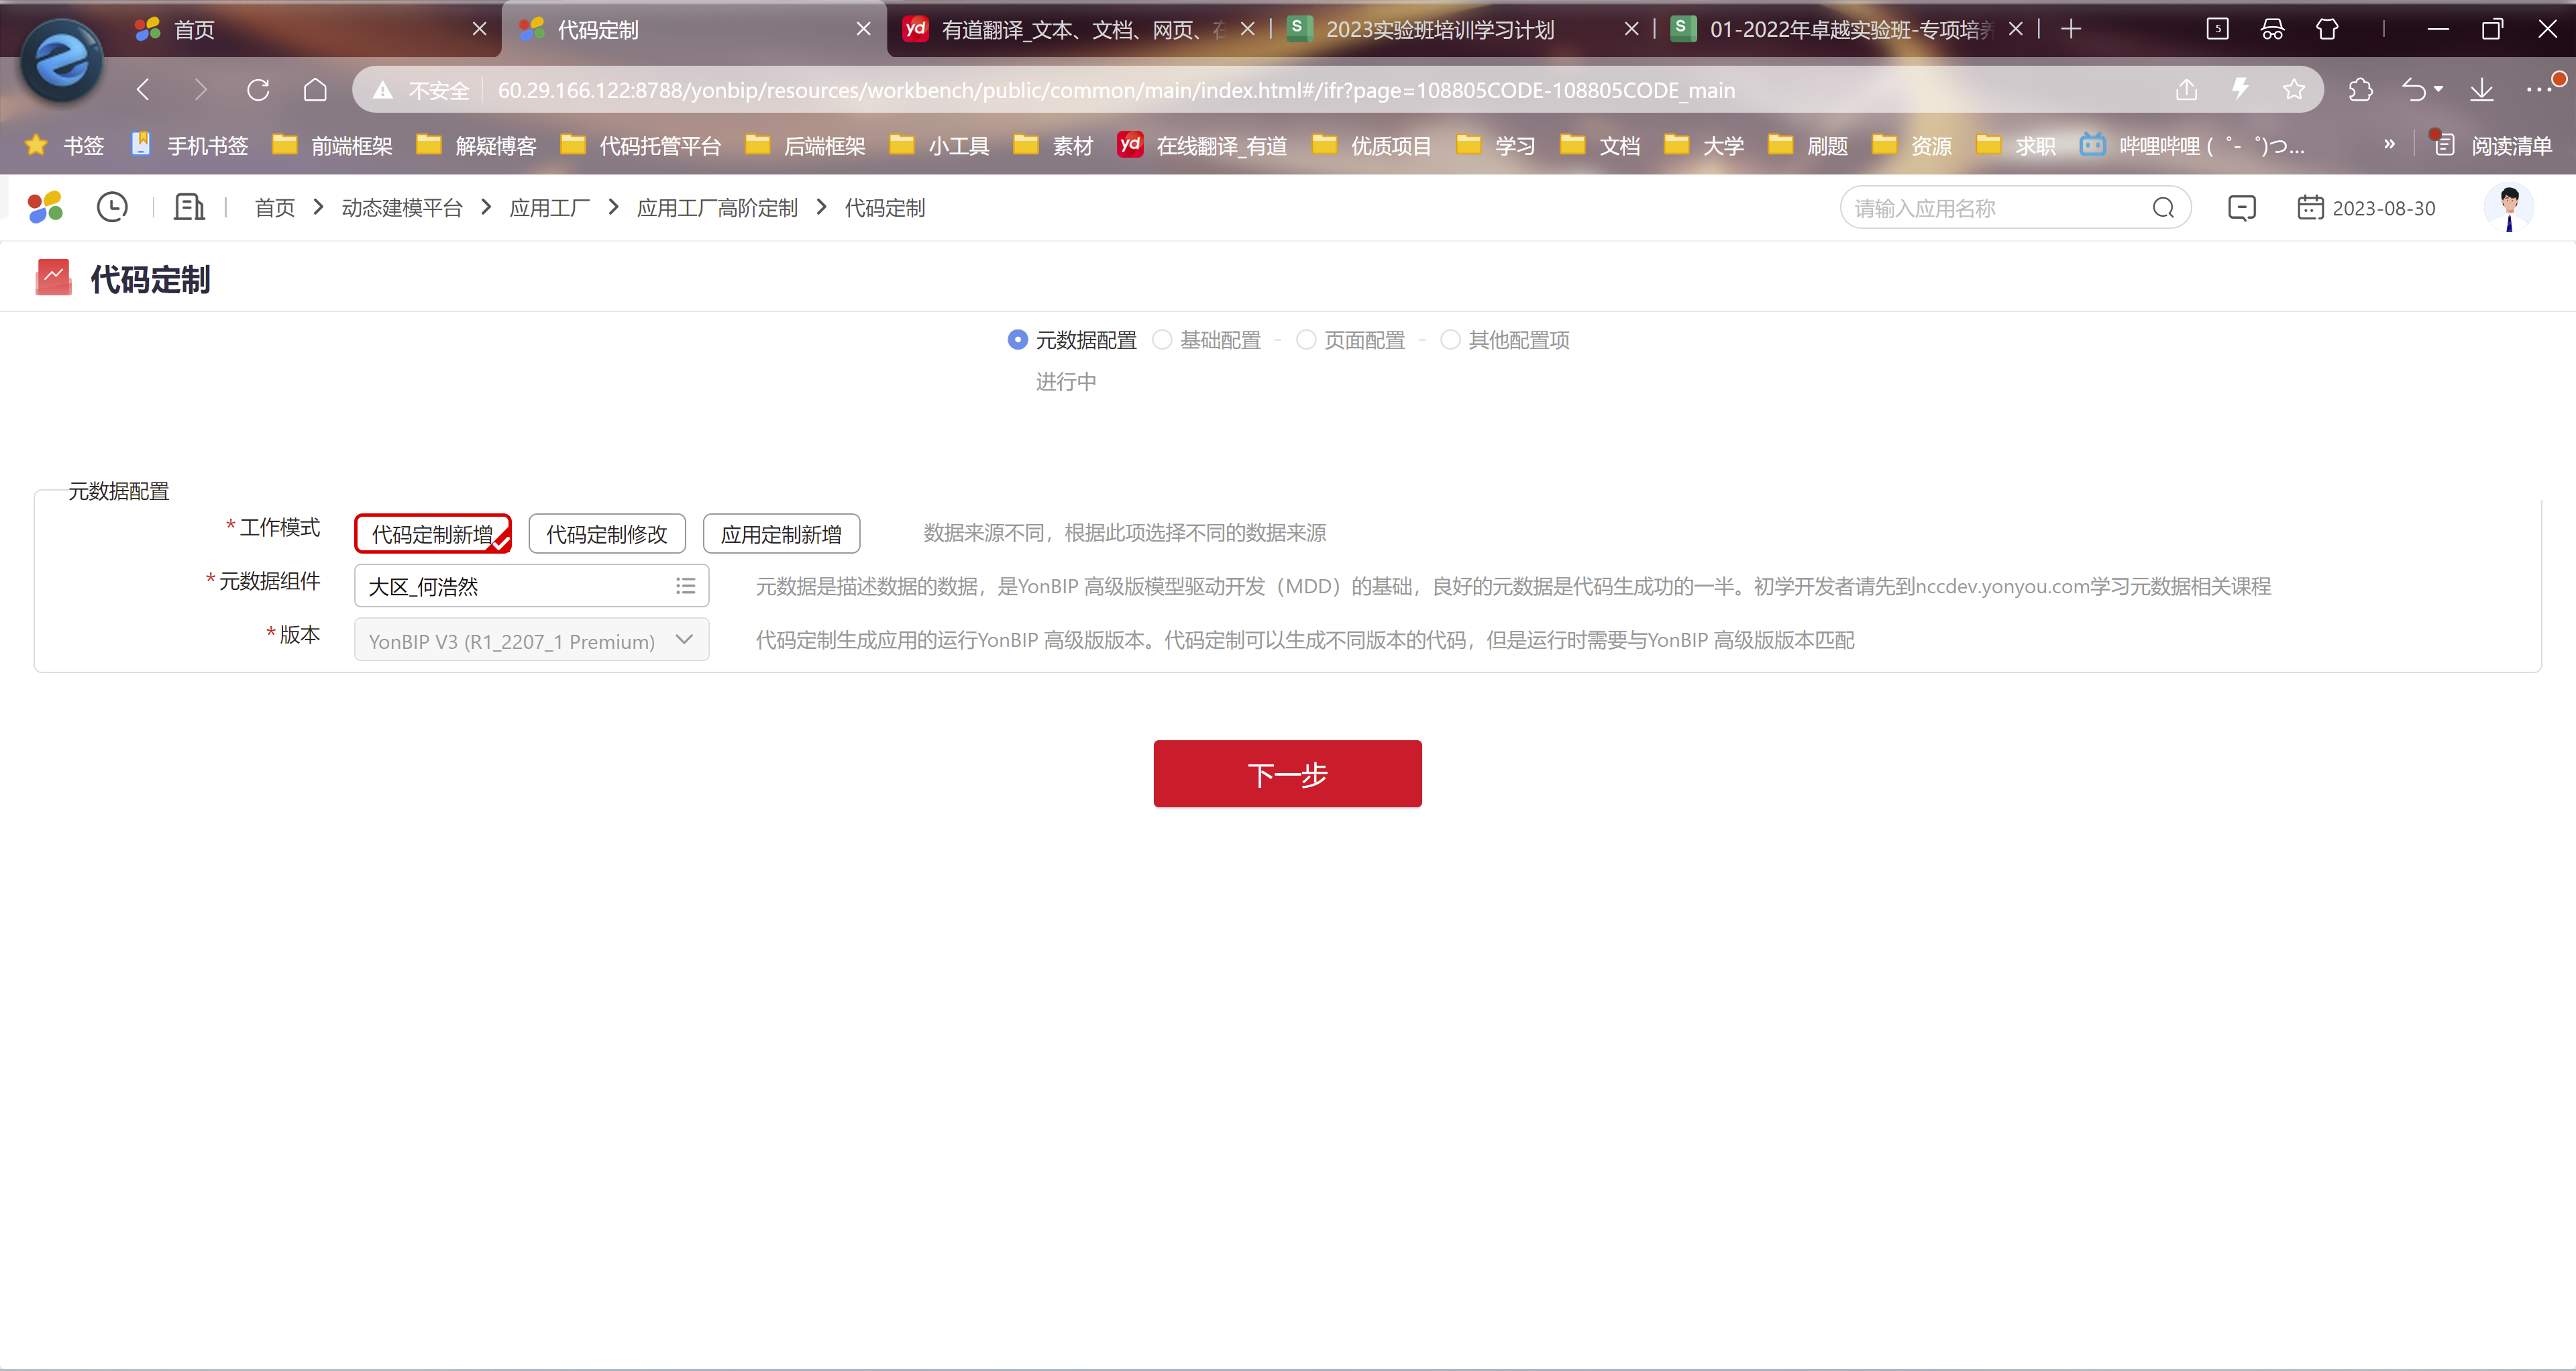The width and height of the screenshot is (2576, 1371).
Task: Expand more bookmarks chevron
Action: coord(2389,145)
